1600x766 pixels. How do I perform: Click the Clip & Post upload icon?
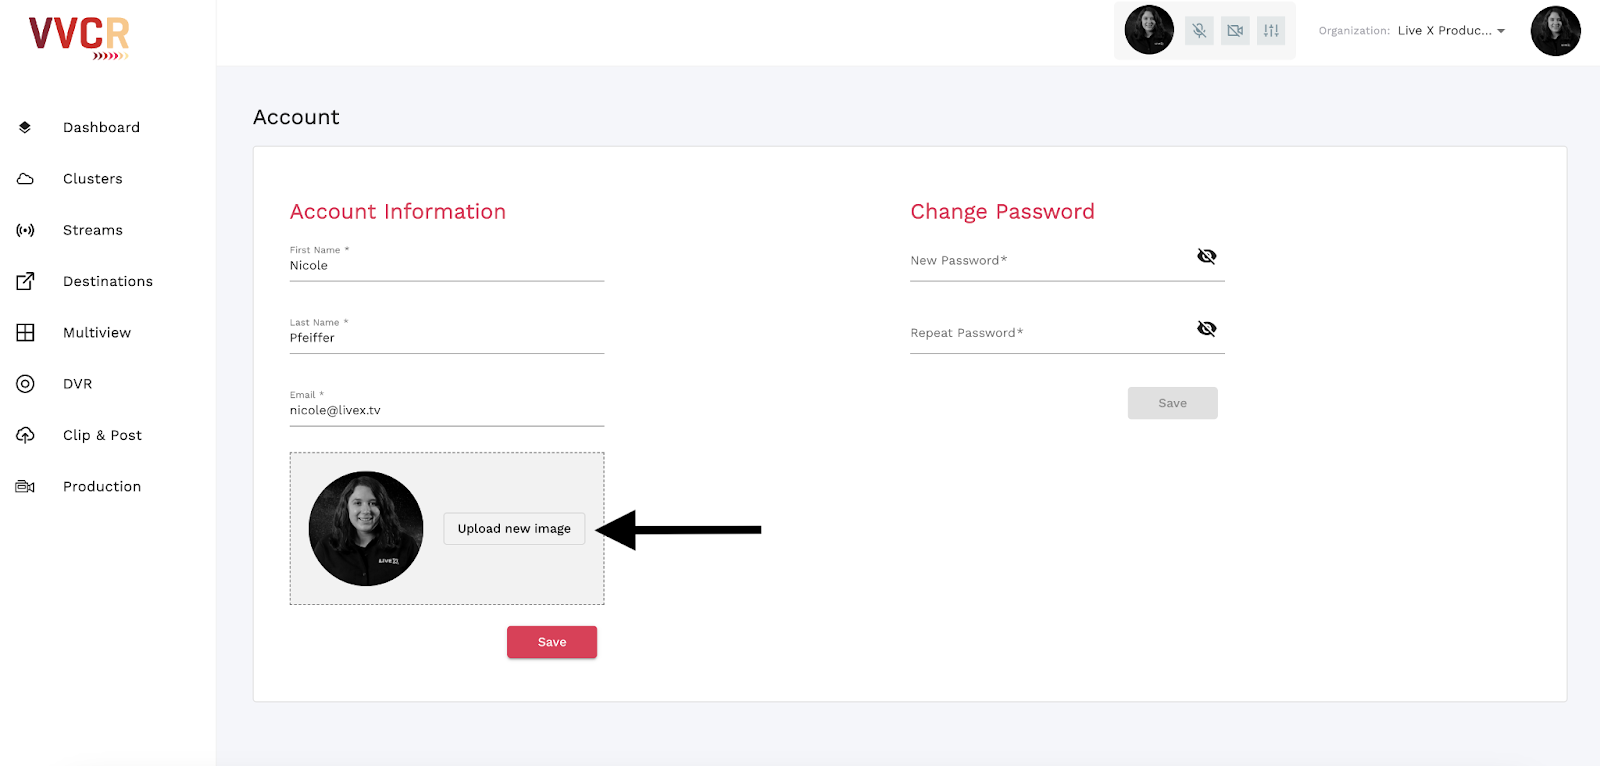pos(25,435)
